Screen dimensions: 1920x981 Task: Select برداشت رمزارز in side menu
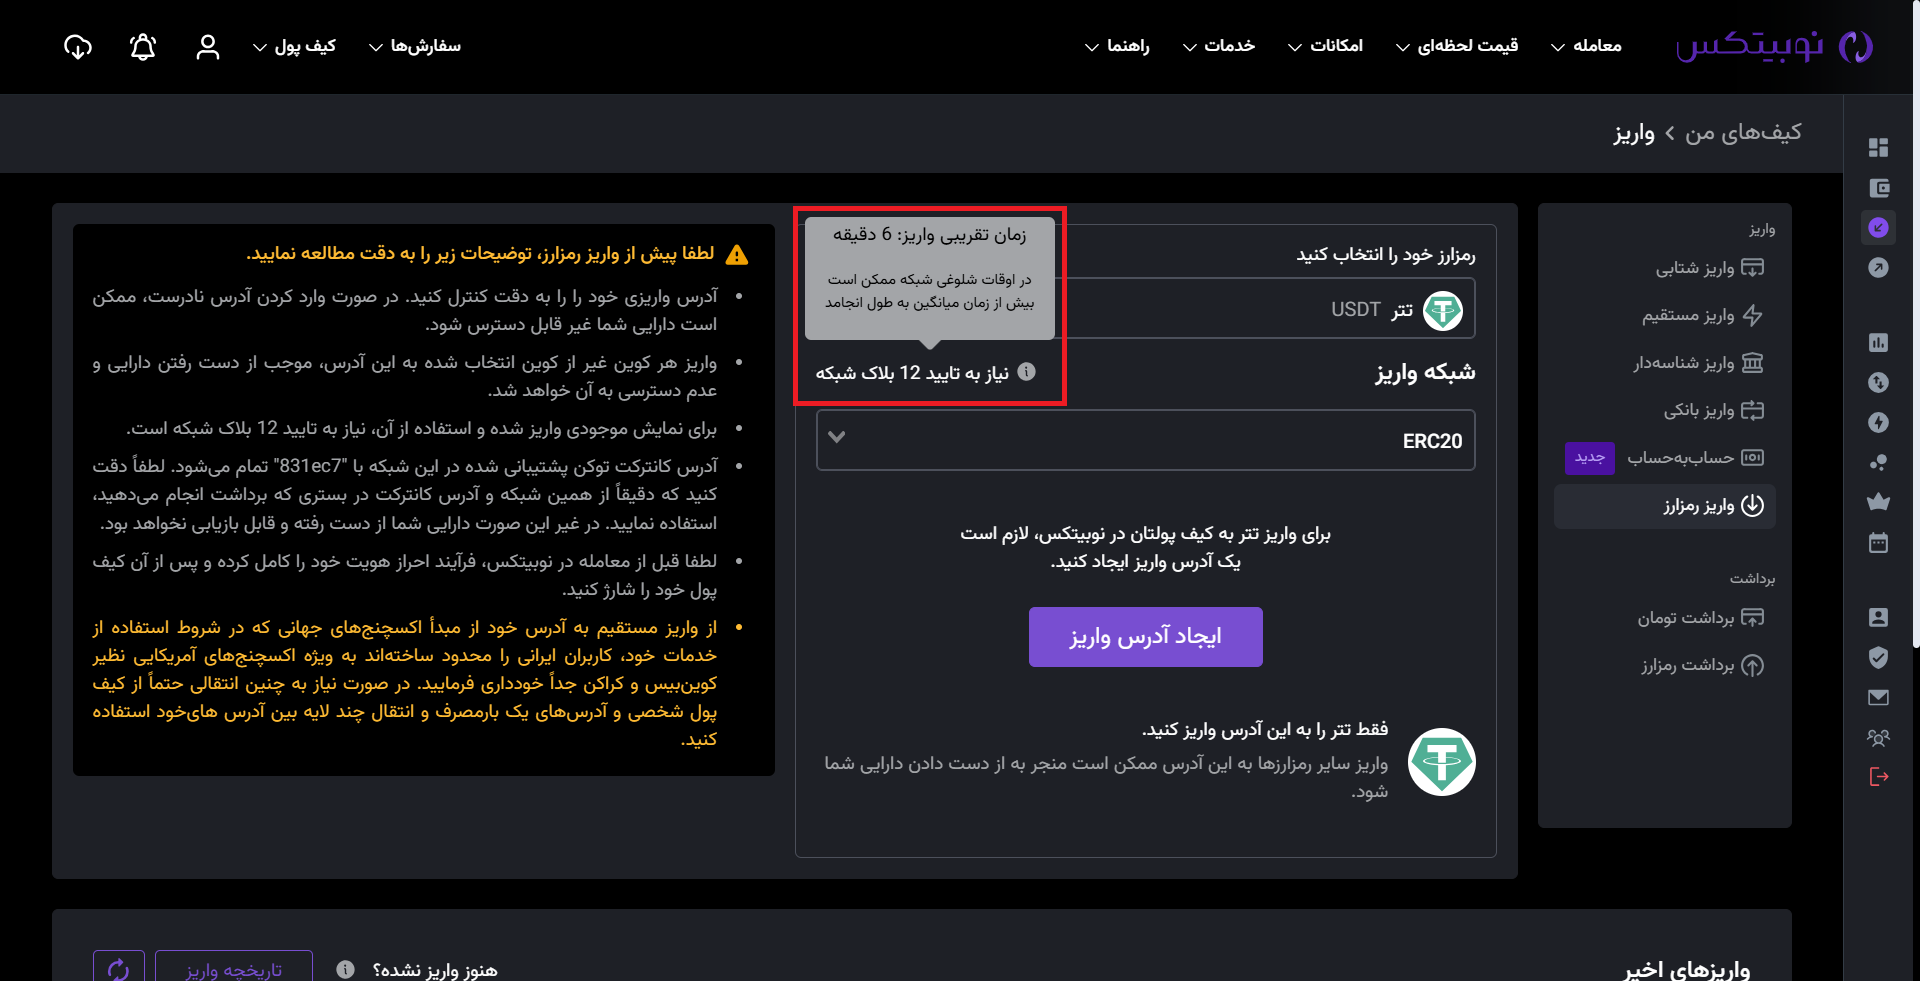click(x=1702, y=664)
